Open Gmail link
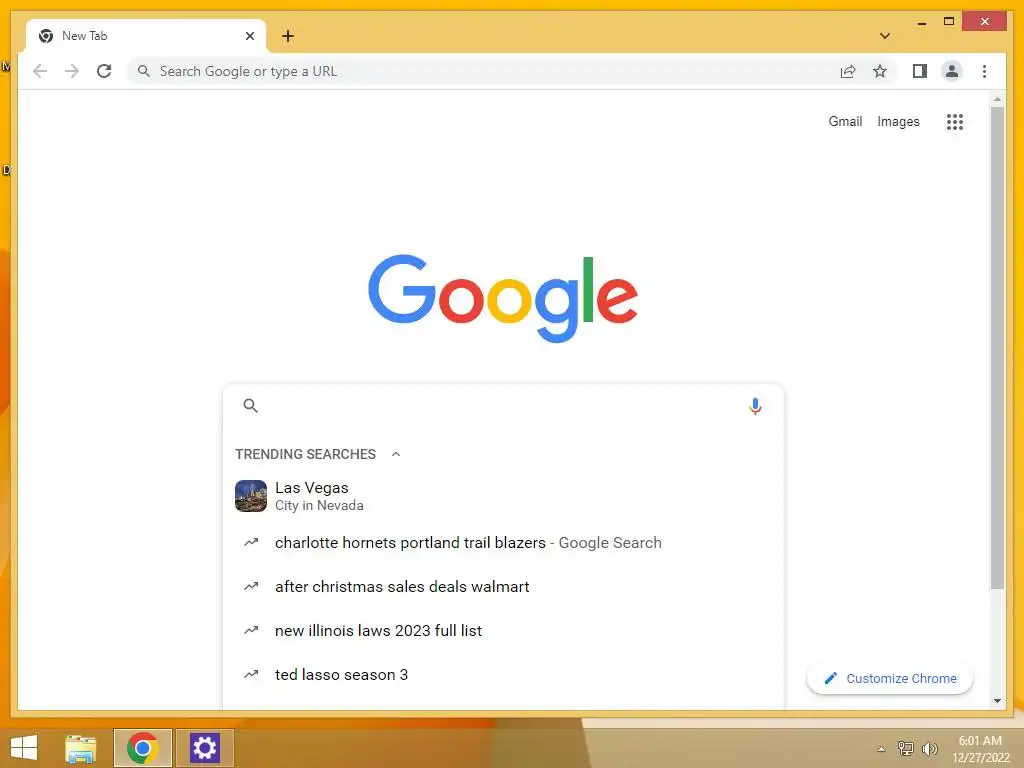 [x=845, y=121]
